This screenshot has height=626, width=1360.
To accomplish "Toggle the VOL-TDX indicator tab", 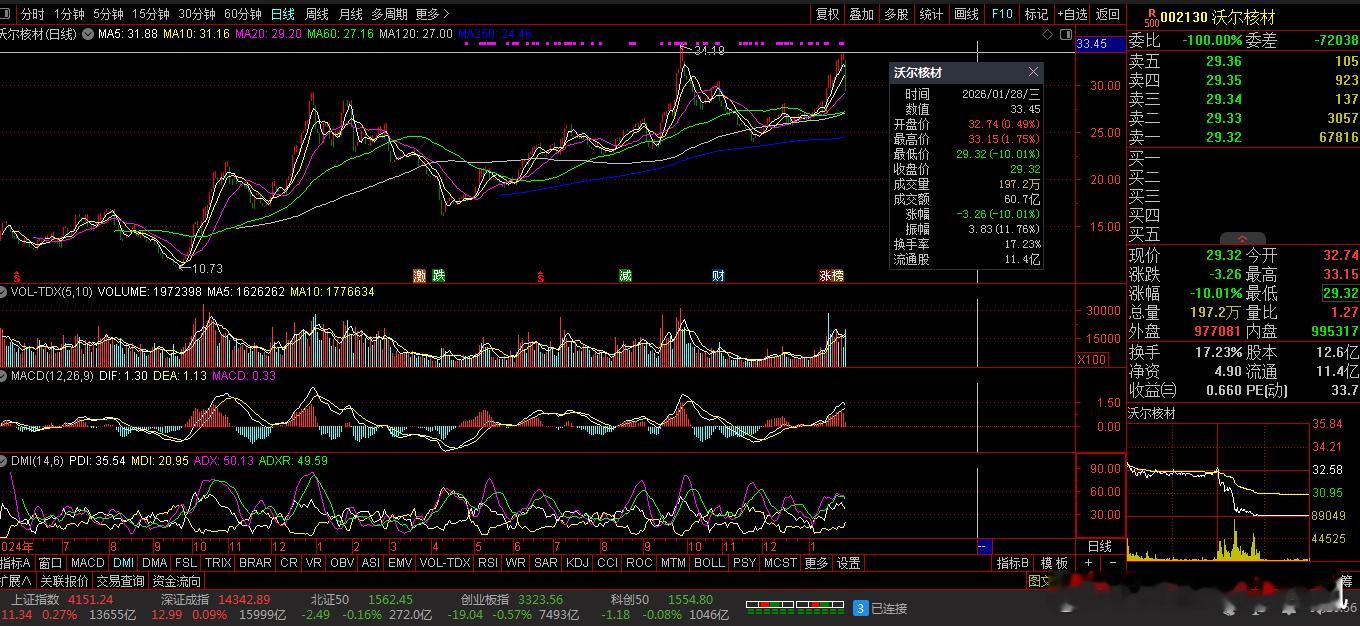I will (444, 563).
